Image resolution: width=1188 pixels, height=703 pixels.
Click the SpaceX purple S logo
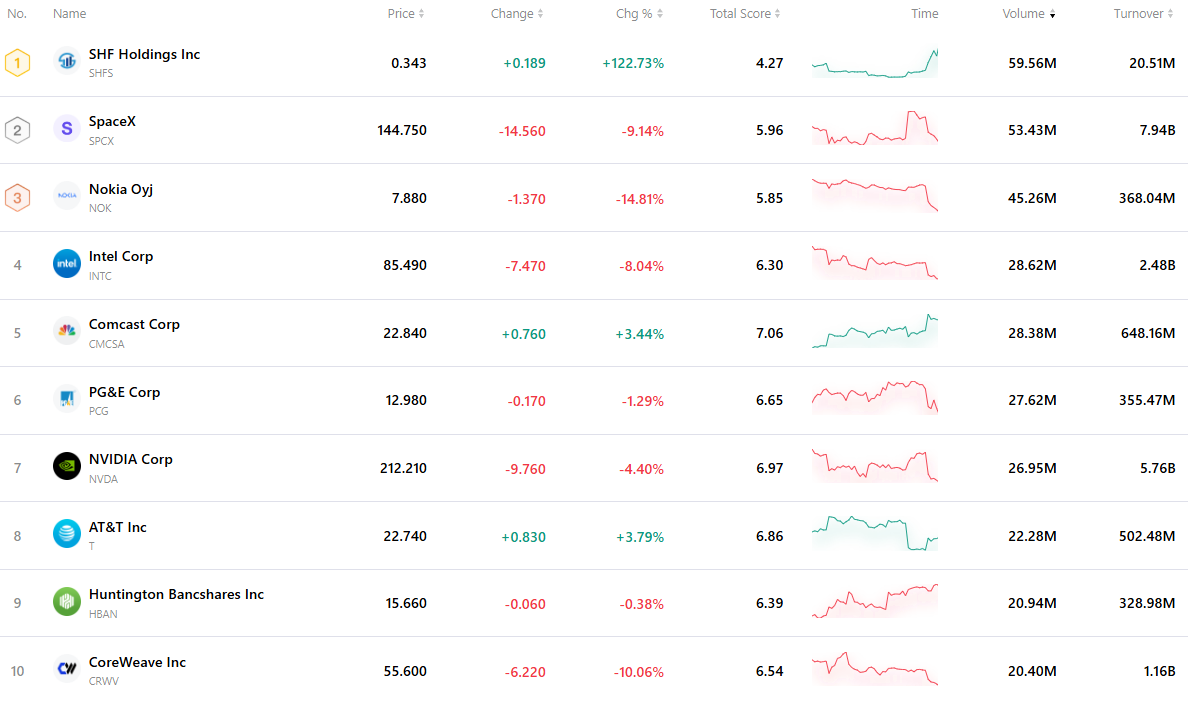(67, 129)
